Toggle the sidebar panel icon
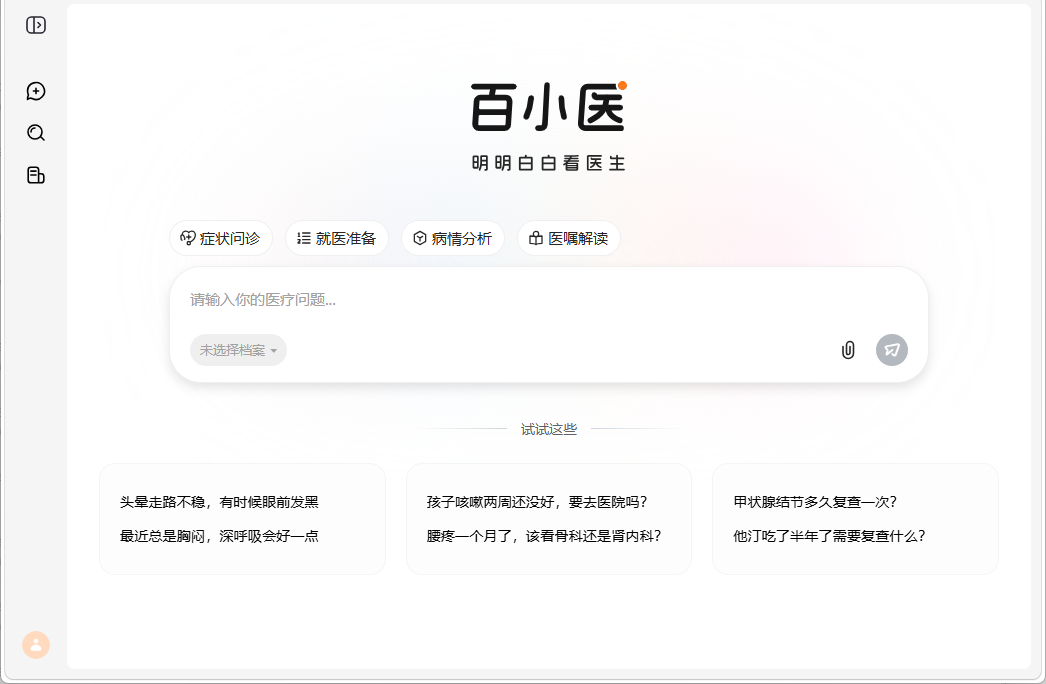Image resolution: width=1046 pixels, height=684 pixels. (x=36, y=25)
